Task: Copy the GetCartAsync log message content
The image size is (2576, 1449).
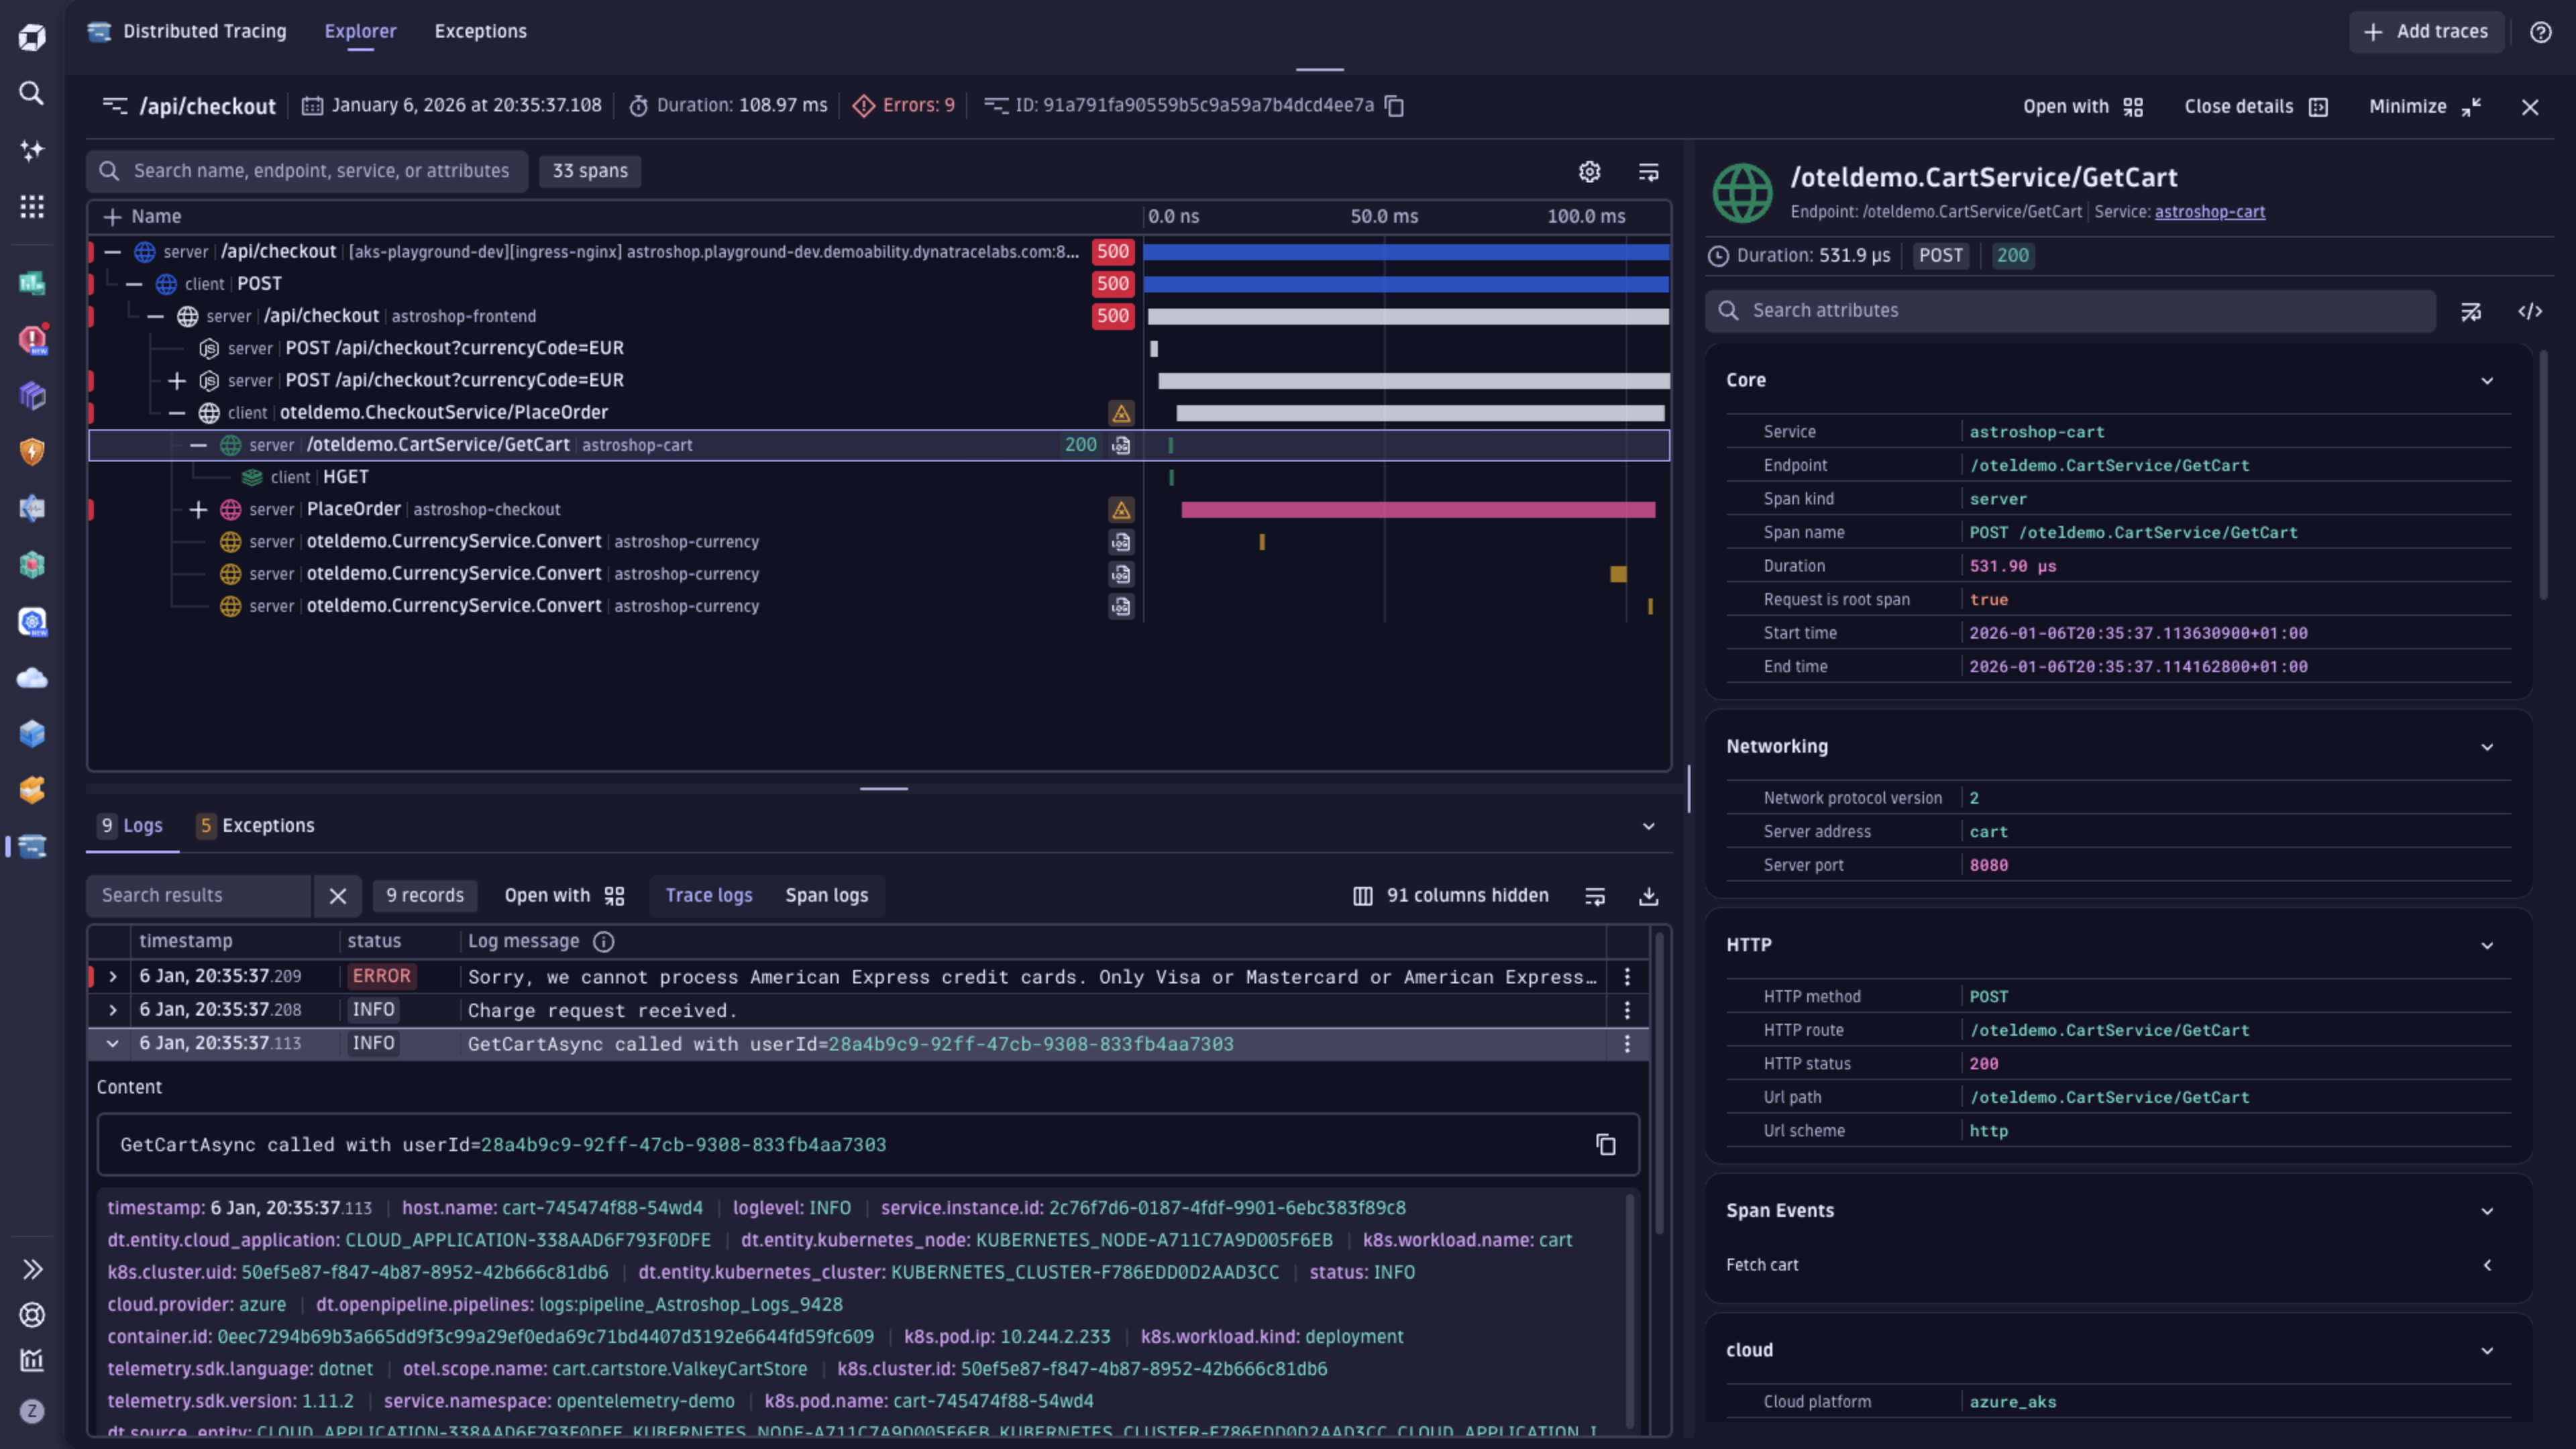Action: [1606, 1144]
